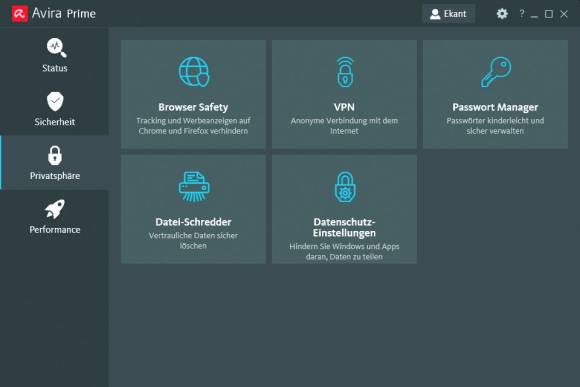Click the VPN padlock icon
This screenshot has height=387, width=580.
click(x=345, y=72)
